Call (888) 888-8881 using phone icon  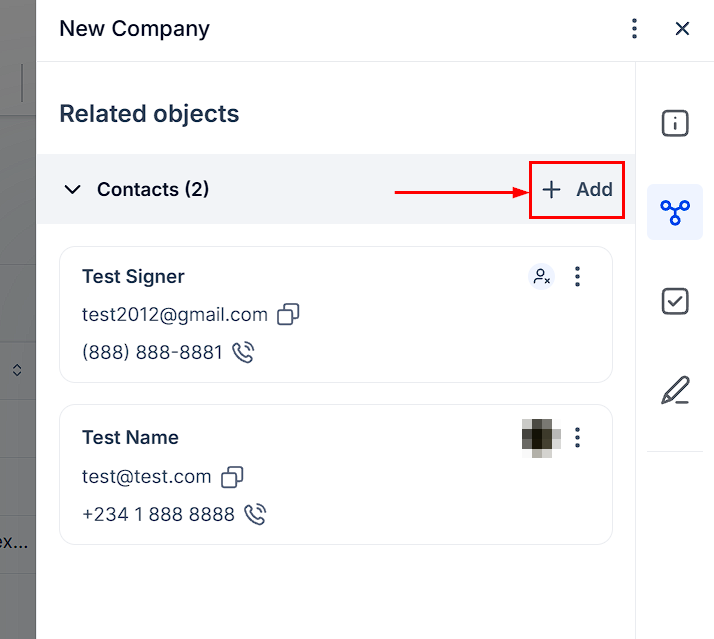243,353
